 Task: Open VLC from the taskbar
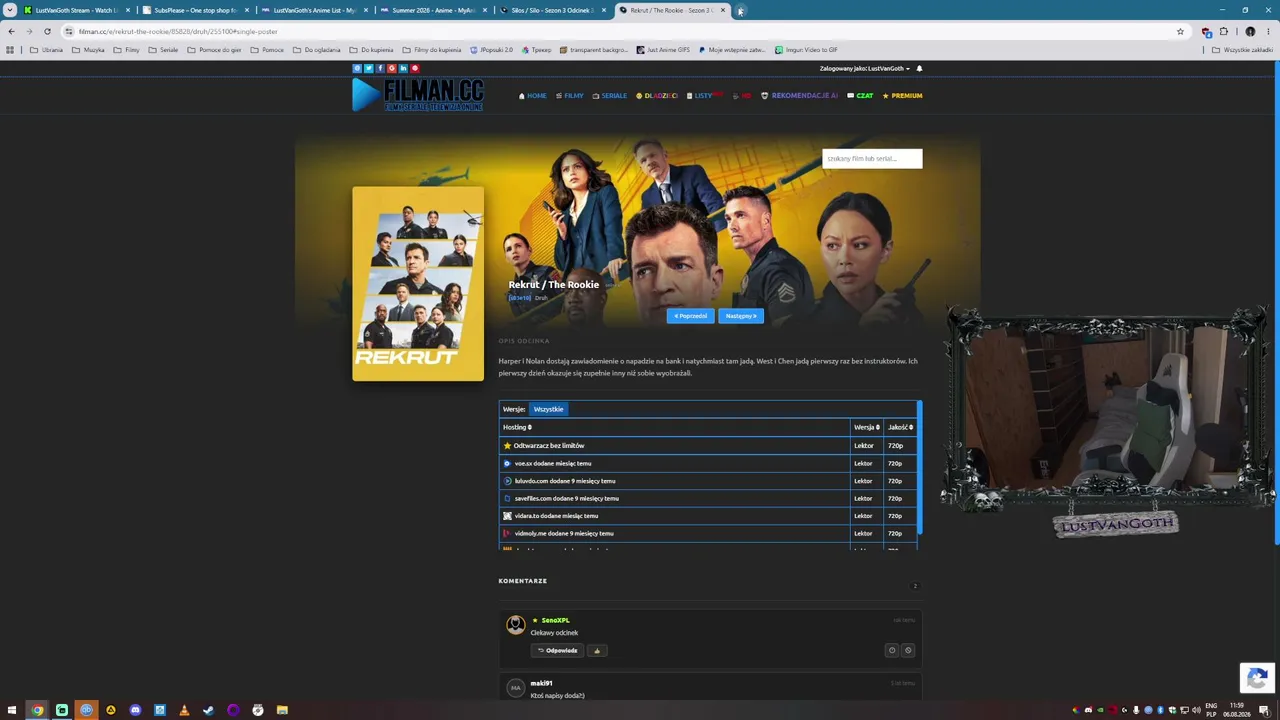pos(184,710)
